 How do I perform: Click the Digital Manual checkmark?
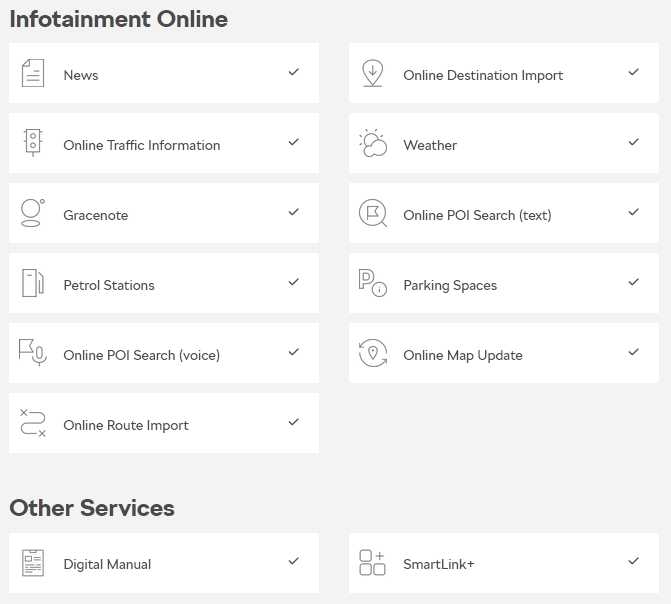(294, 561)
